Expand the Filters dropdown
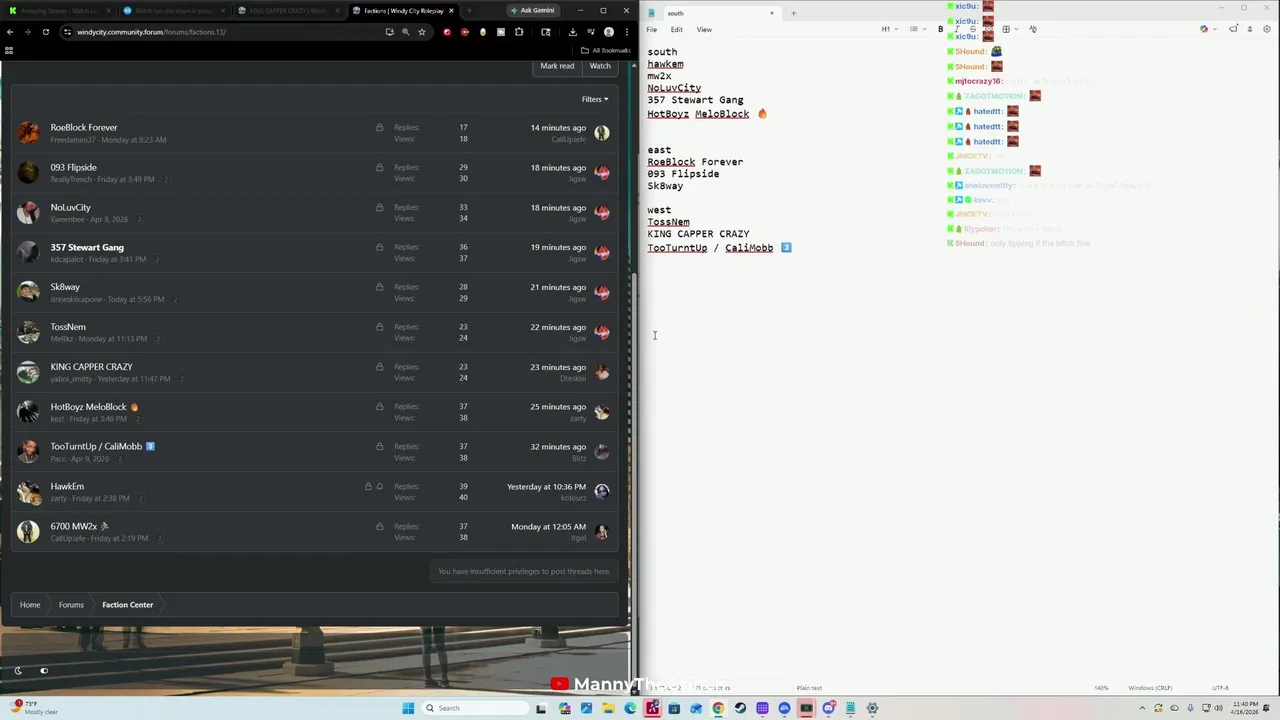The image size is (1280, 720). [x=595, y=99]
